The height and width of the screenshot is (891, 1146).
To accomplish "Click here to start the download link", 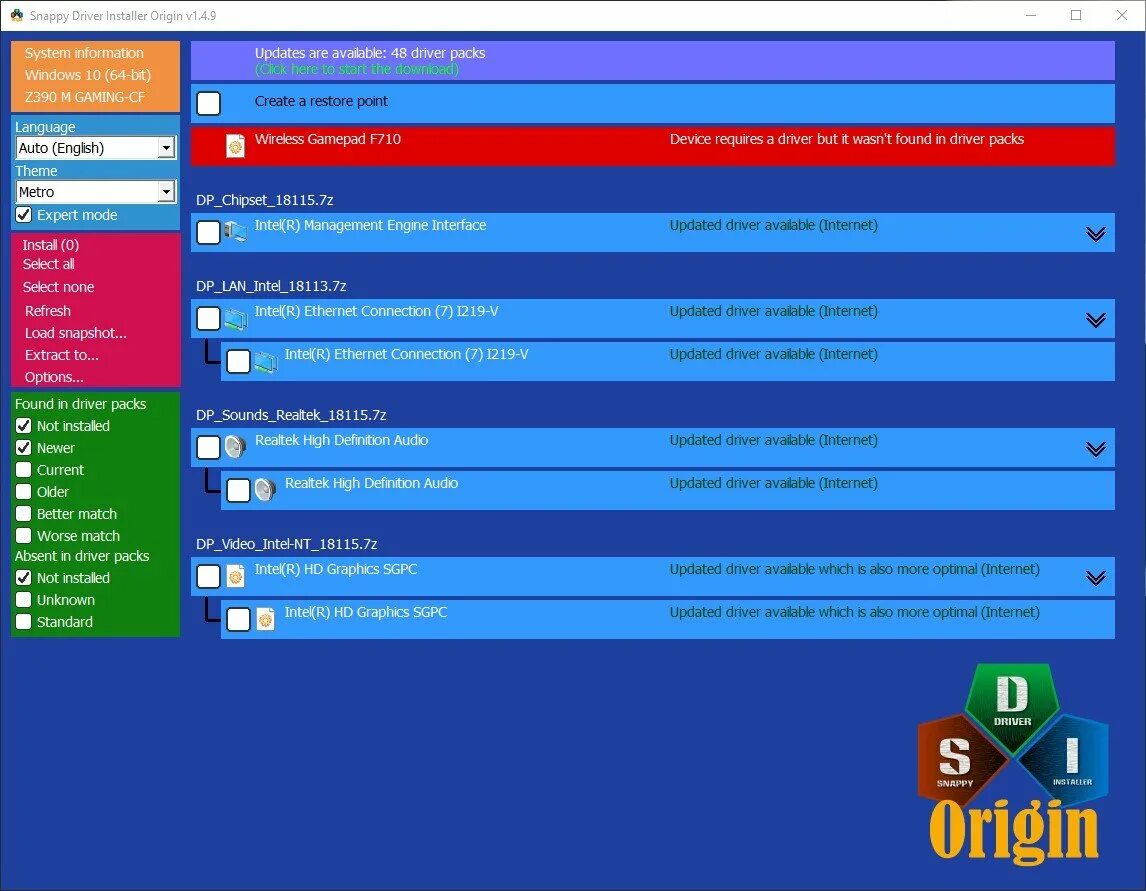I will 357,69.
